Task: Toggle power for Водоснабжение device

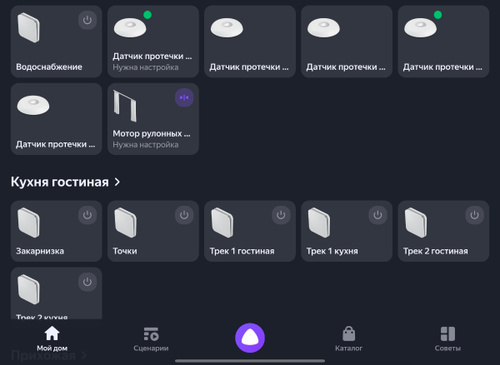Action: [87, 20]
